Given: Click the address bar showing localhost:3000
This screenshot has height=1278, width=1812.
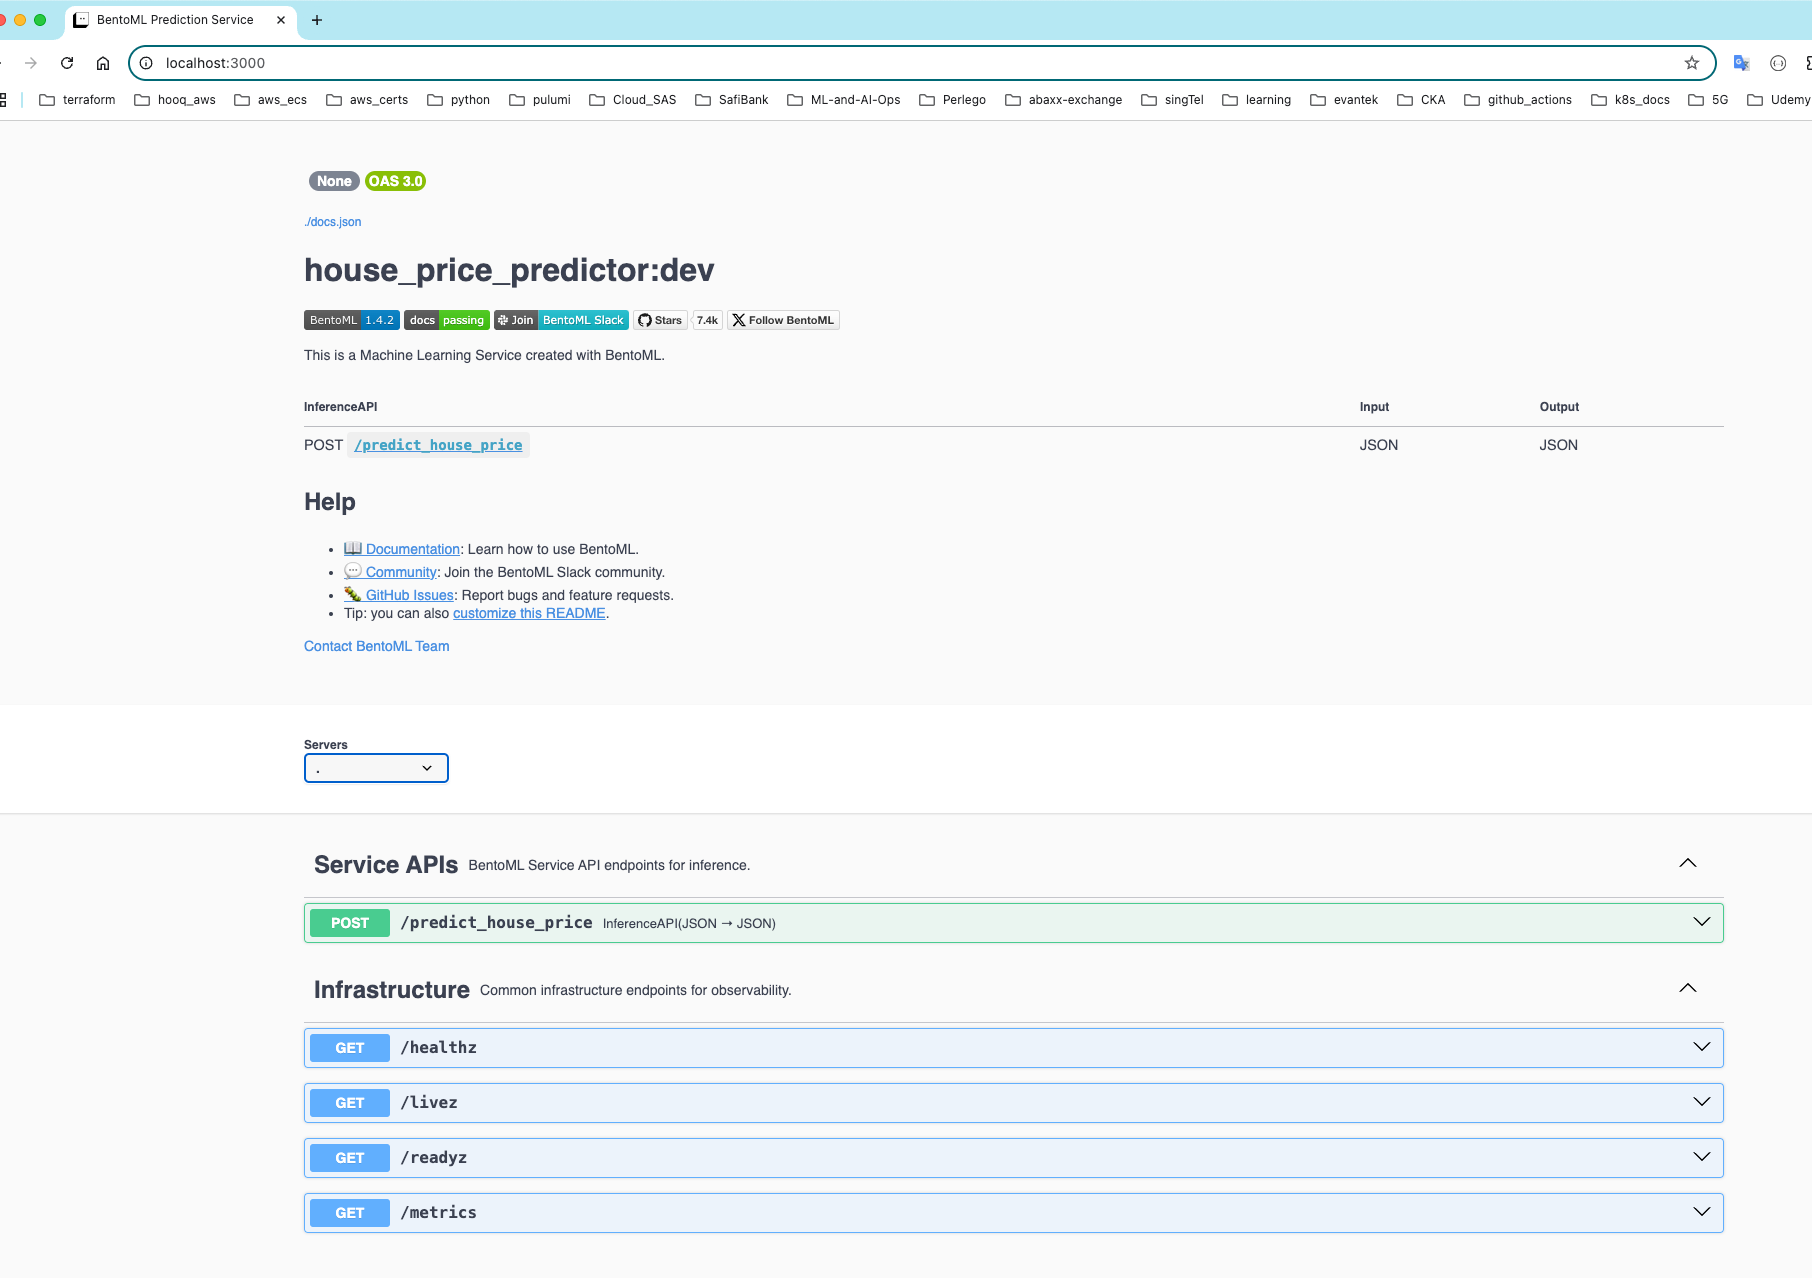Looking at the screenshot, I should pyautogui.click(x=920, y=63).
